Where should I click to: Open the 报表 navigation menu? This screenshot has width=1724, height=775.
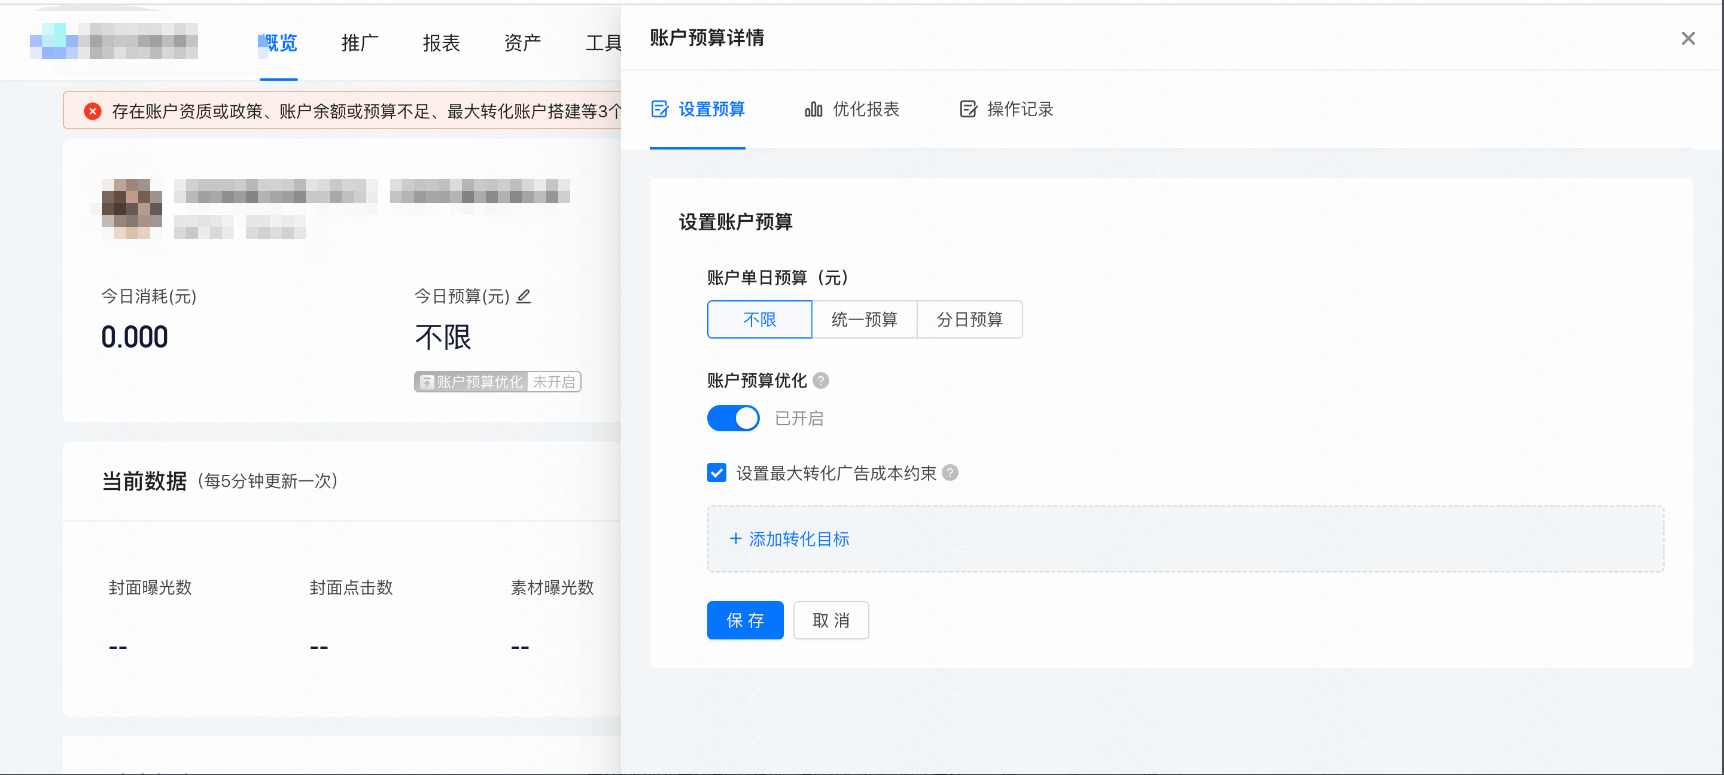[x=442, y=43]
